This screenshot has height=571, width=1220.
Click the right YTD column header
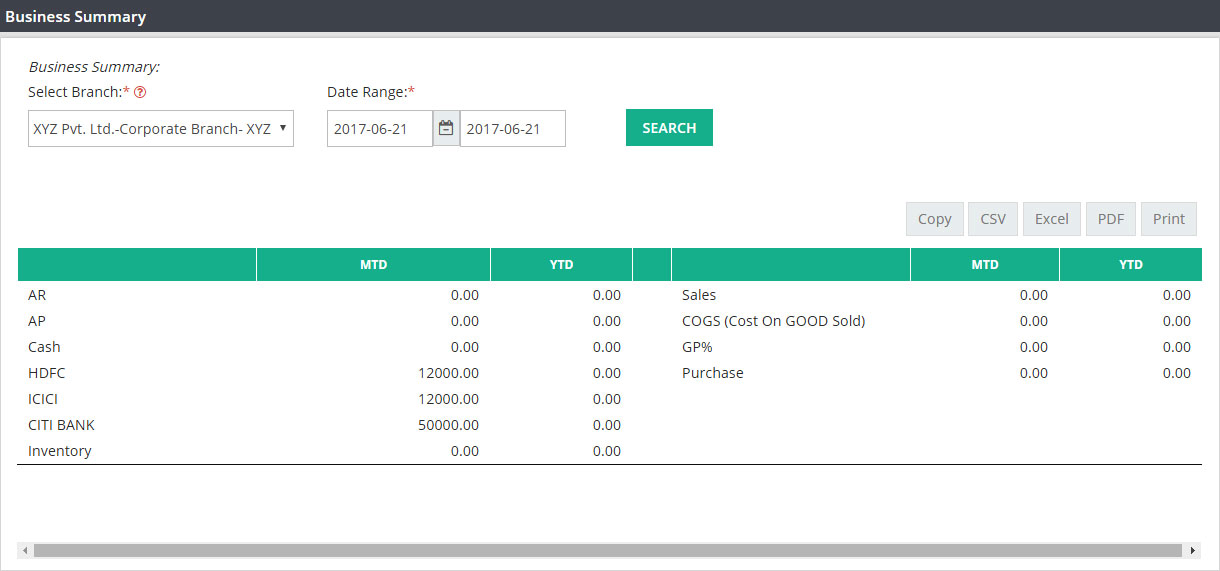[1131, 265]
